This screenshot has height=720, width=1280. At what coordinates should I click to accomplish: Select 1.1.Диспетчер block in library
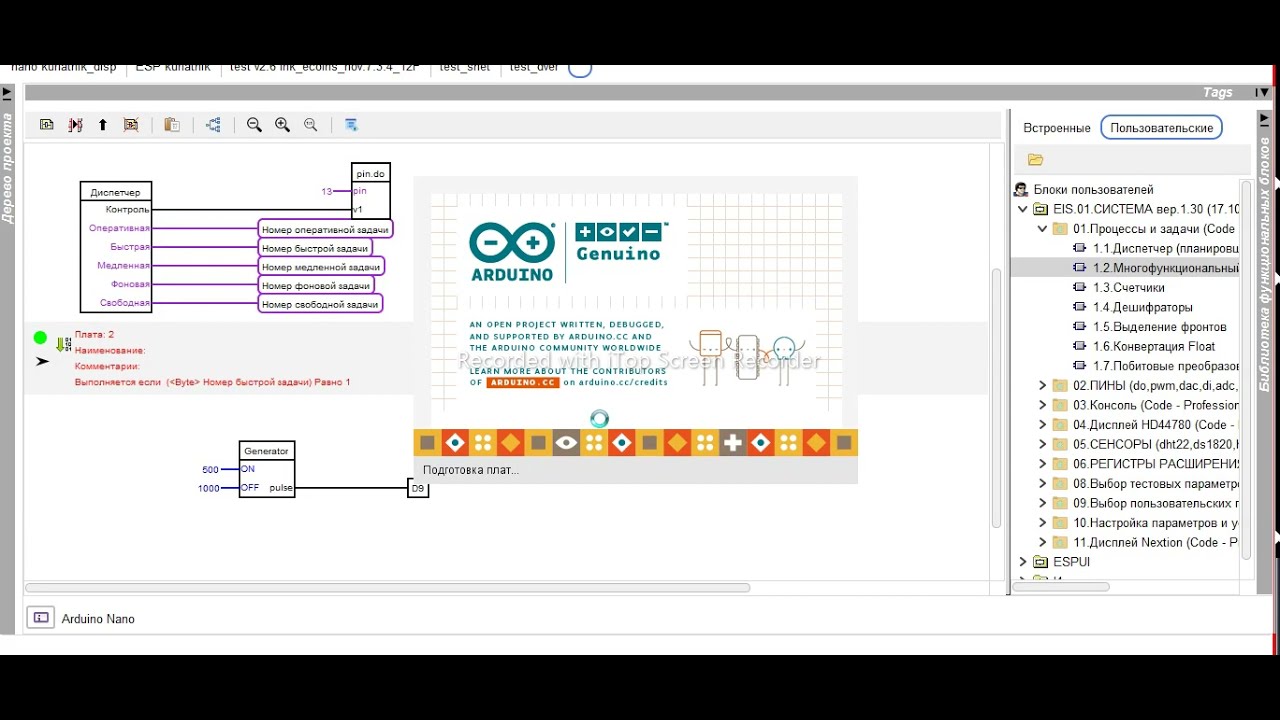1155,248
